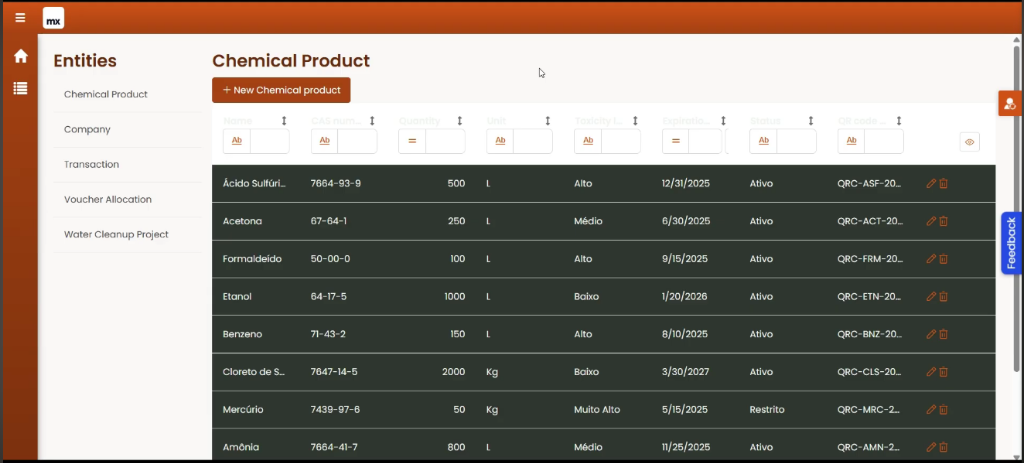Open Quantity filter comparison selector
The image size is (1024, 463).
click(x=412, y=141)
